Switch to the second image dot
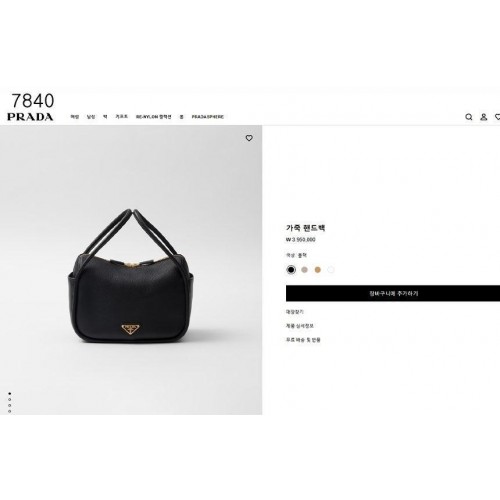 (x=10, y=399)
